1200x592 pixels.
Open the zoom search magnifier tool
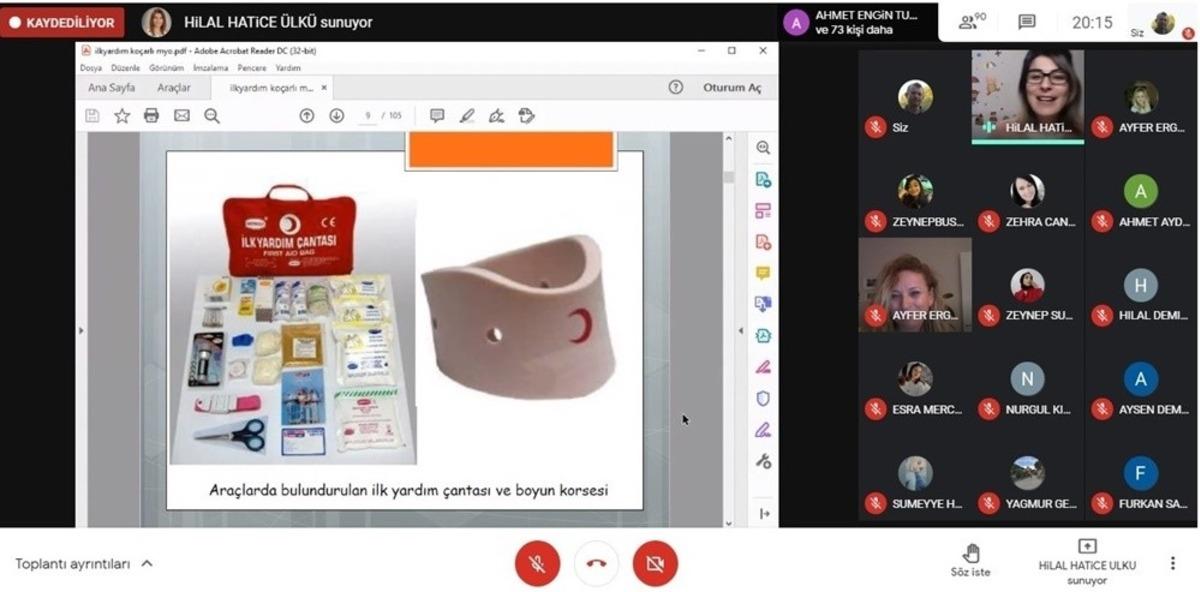209,115
